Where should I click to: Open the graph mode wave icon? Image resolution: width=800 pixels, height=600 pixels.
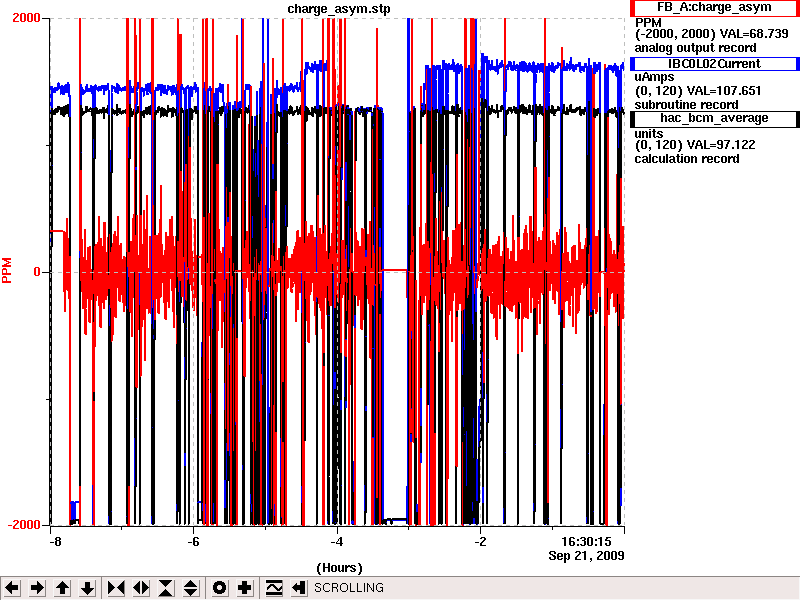coord(273,588)
